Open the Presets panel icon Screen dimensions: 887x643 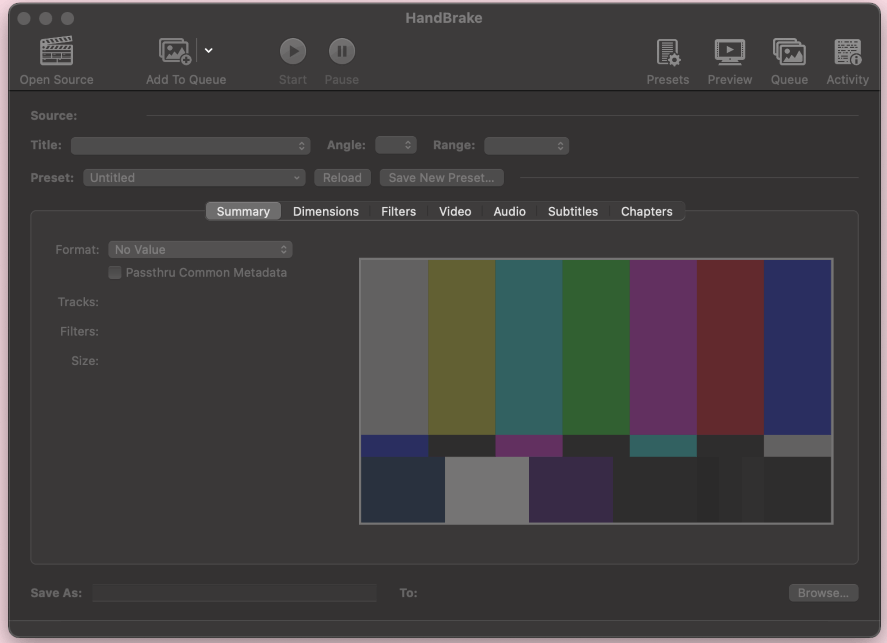click(x=668, y=52)
